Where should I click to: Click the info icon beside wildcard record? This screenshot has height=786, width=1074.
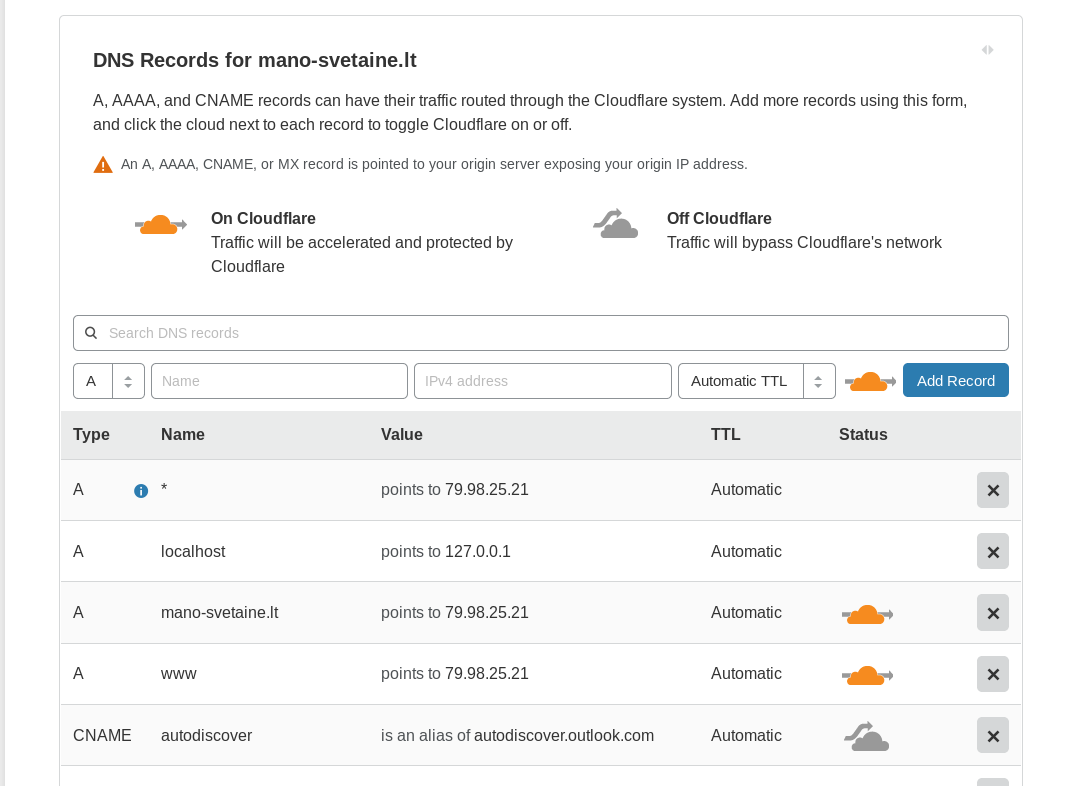pos(141,491)
